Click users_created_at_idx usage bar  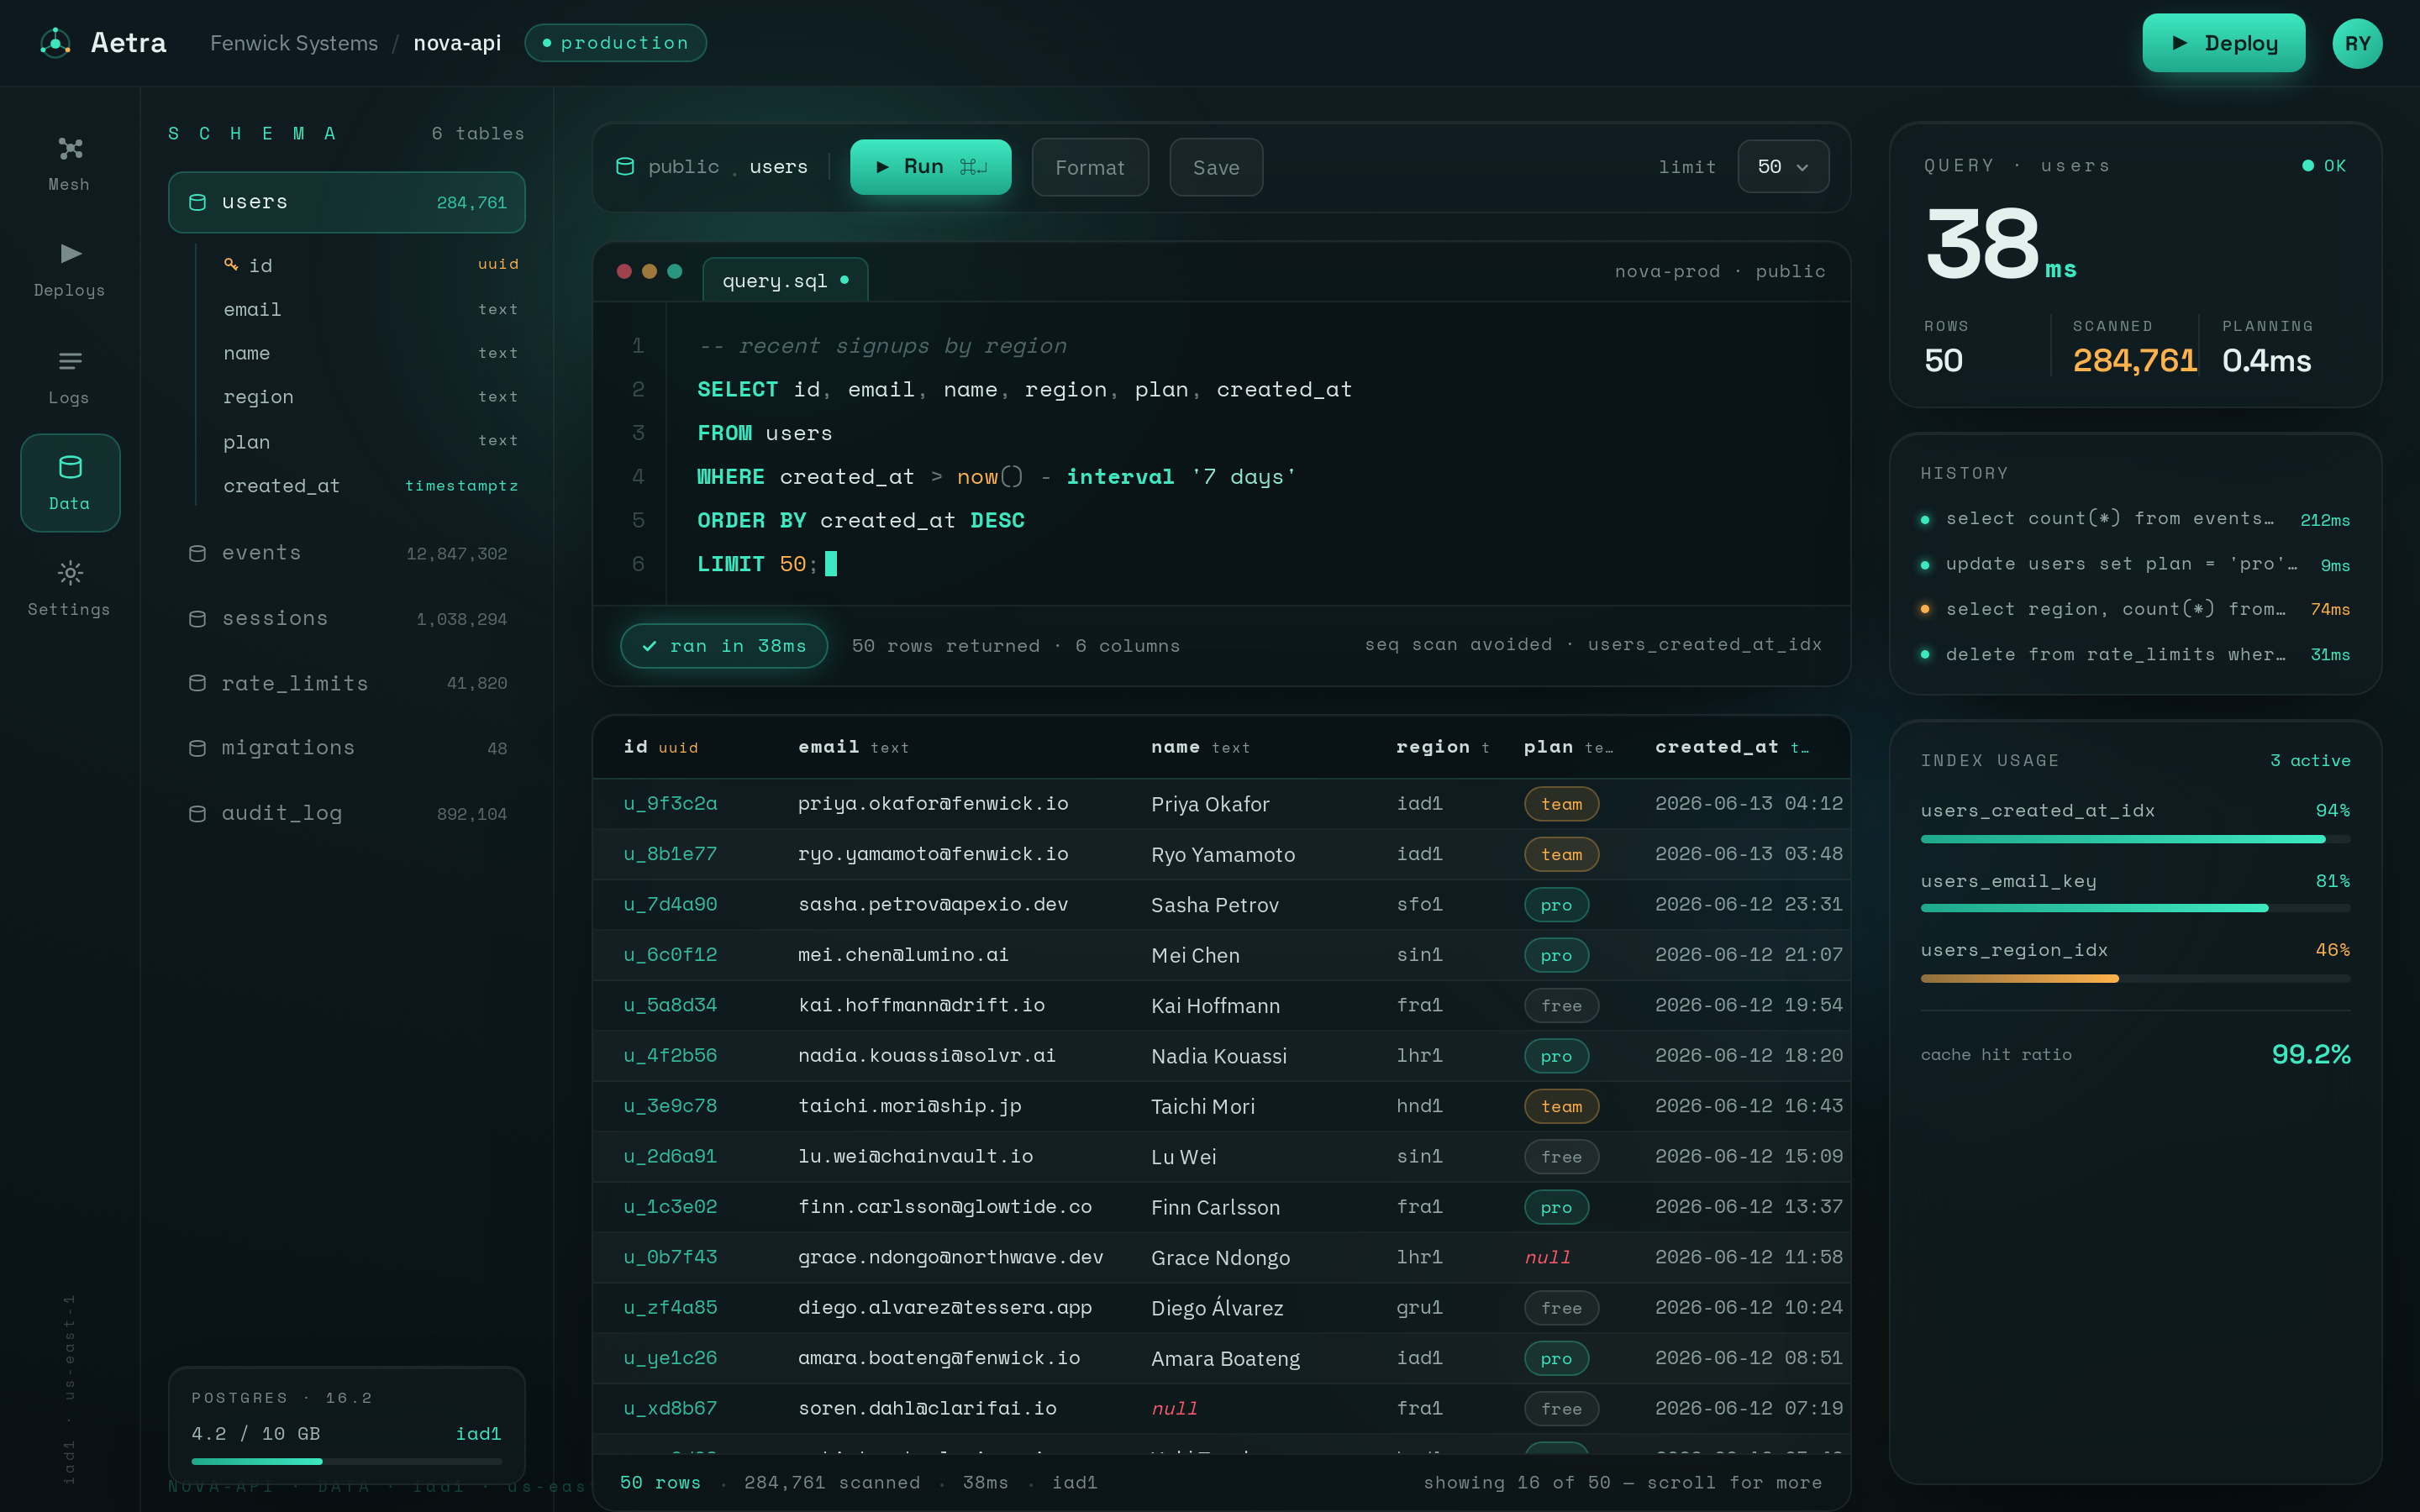tap(2135, 839)
